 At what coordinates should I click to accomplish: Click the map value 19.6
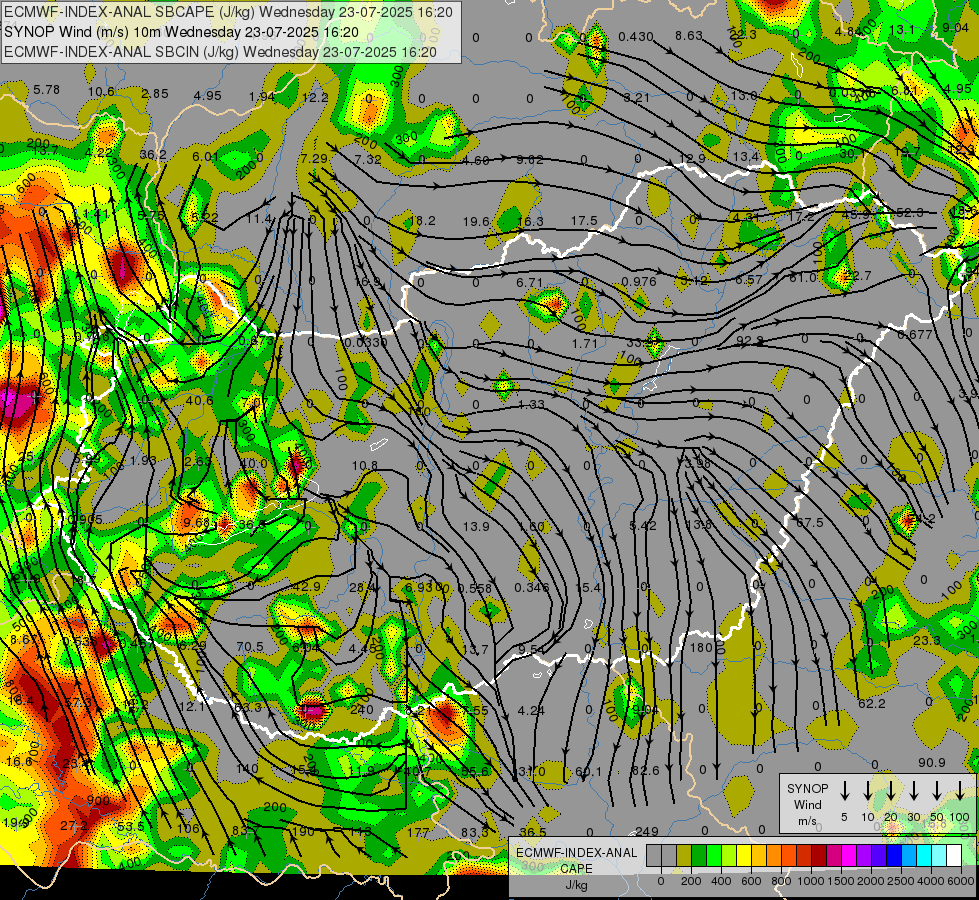[476, 222]
